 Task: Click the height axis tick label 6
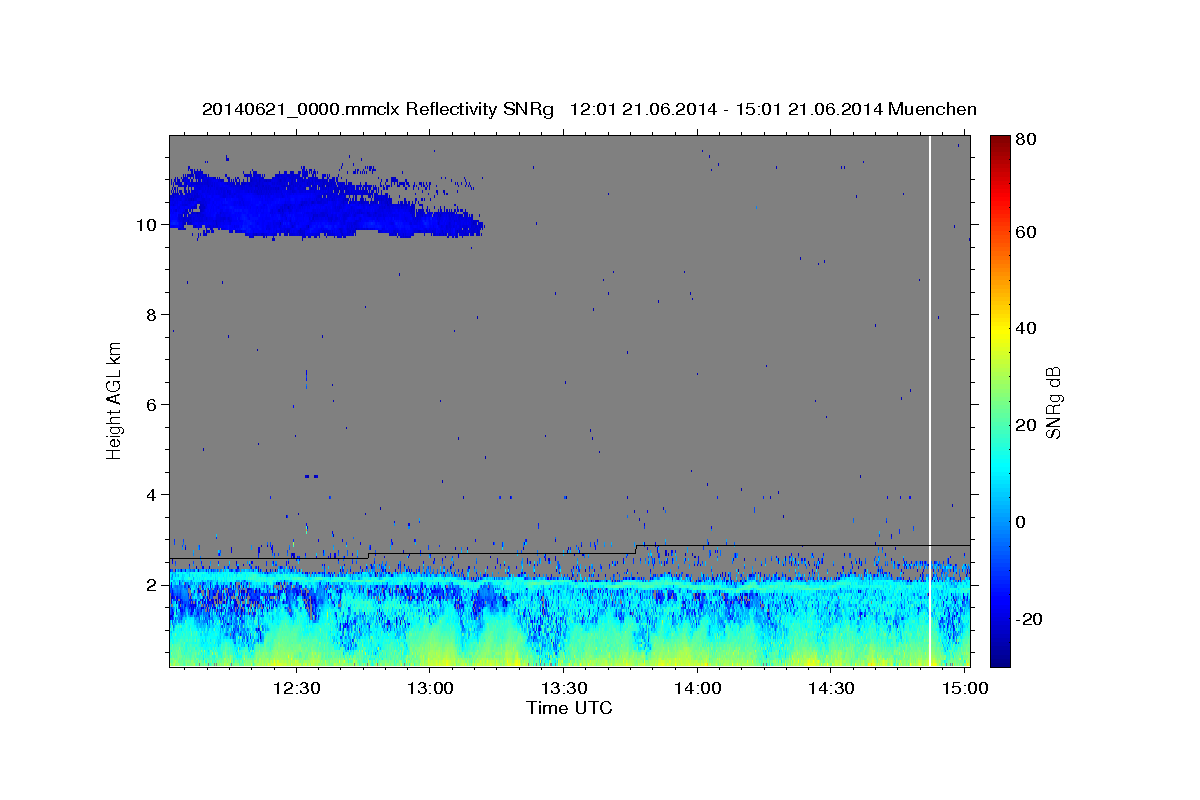tap(150, 405)
